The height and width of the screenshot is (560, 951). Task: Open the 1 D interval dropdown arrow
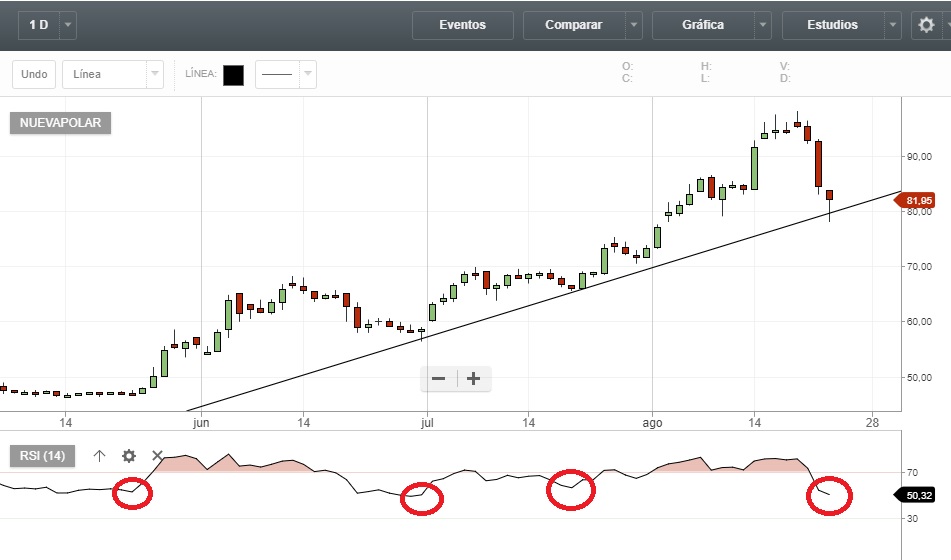(68, 25)
